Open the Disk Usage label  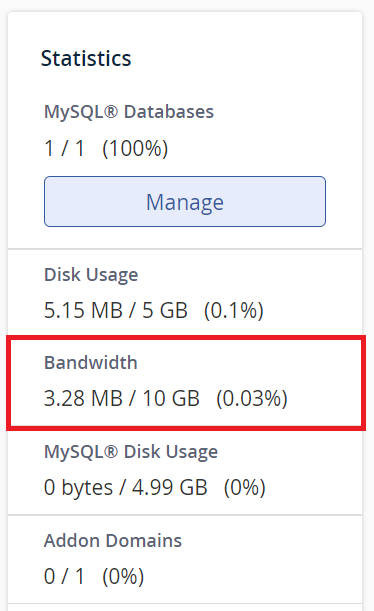click(91, 275)
